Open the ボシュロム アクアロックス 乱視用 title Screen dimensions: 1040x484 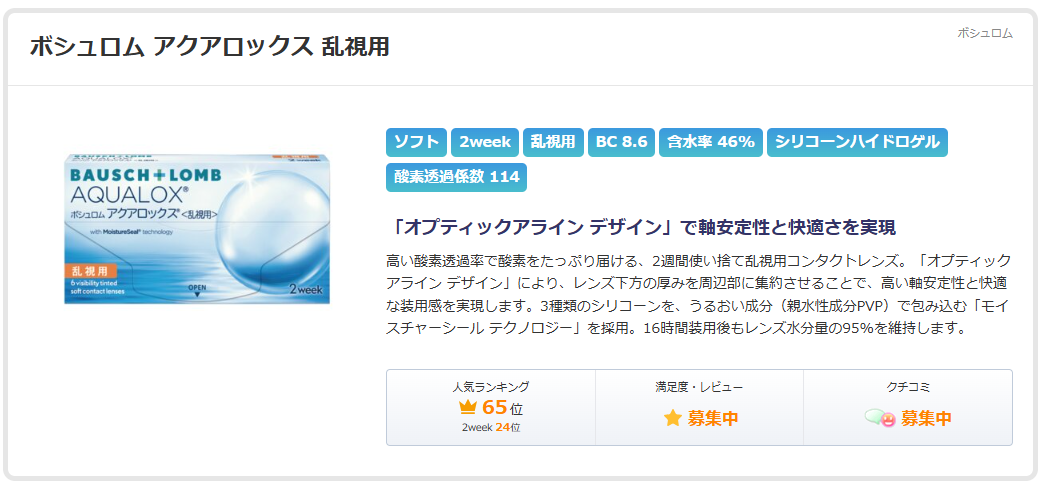click(x=209, y=46)
